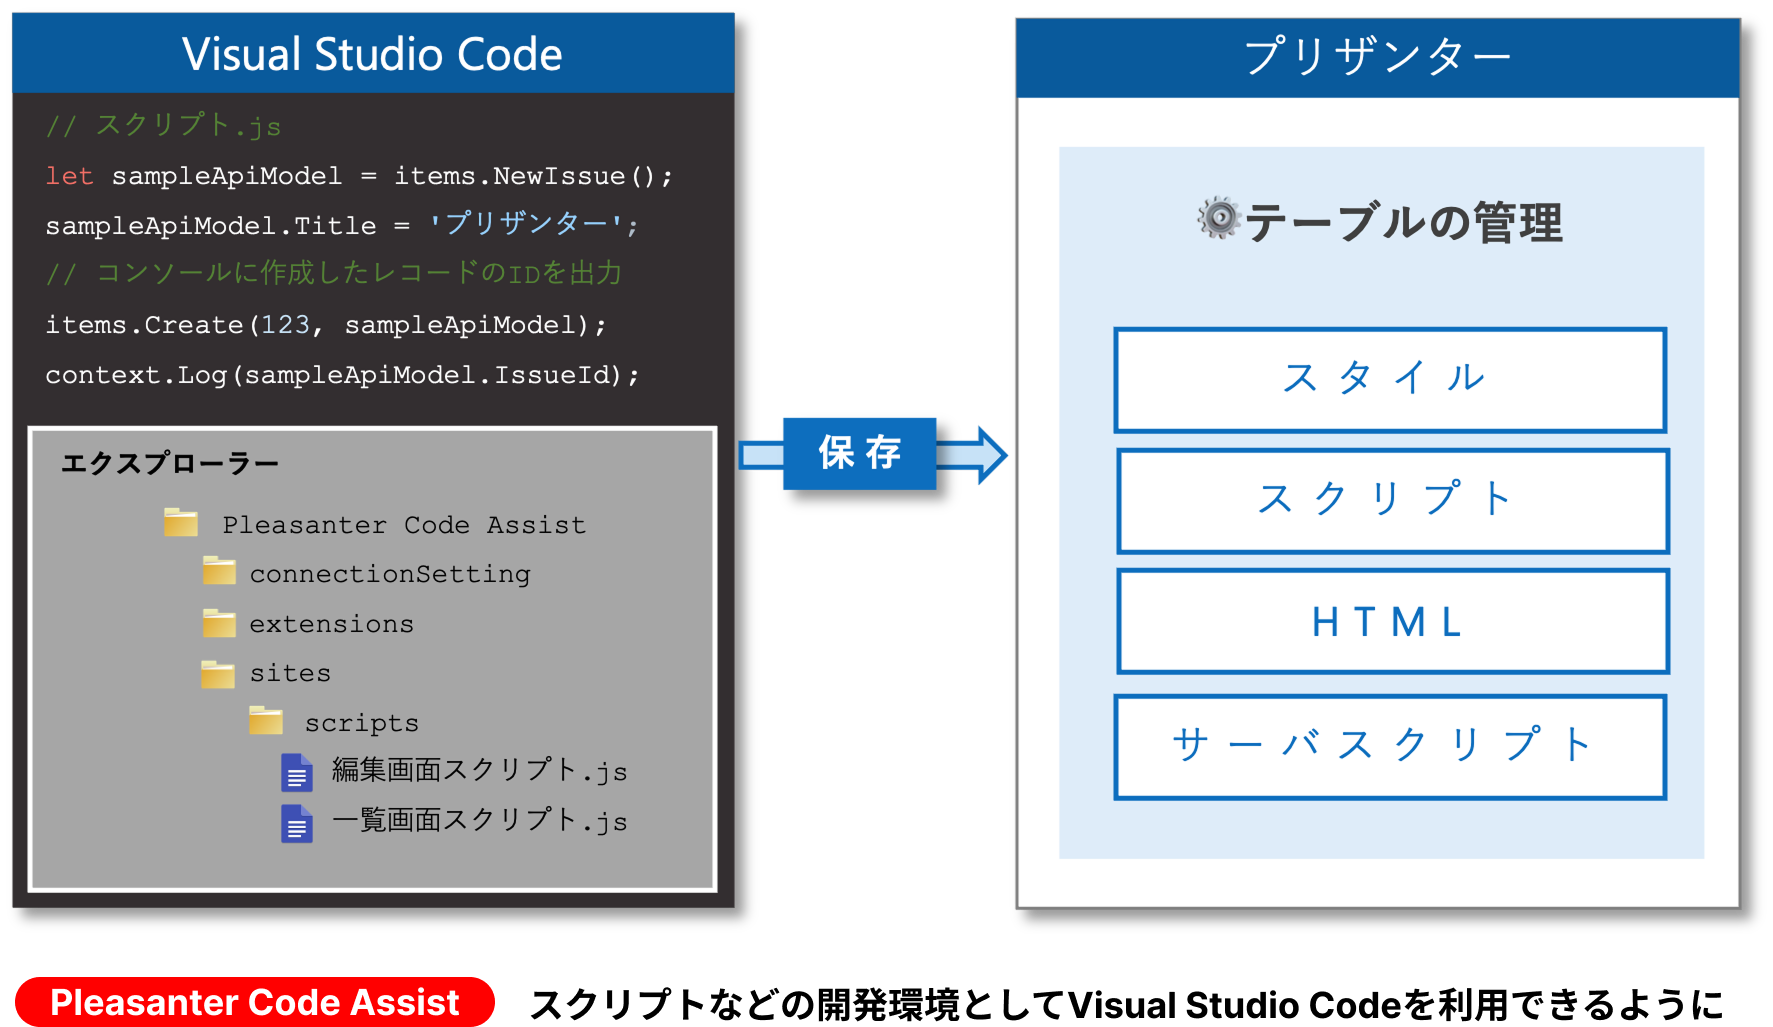Screen dimensions: 1773x1027
Task: Click the items.Create(123, sampleApiModel) line
Action: pyautogui.click(x=326, y=325)
